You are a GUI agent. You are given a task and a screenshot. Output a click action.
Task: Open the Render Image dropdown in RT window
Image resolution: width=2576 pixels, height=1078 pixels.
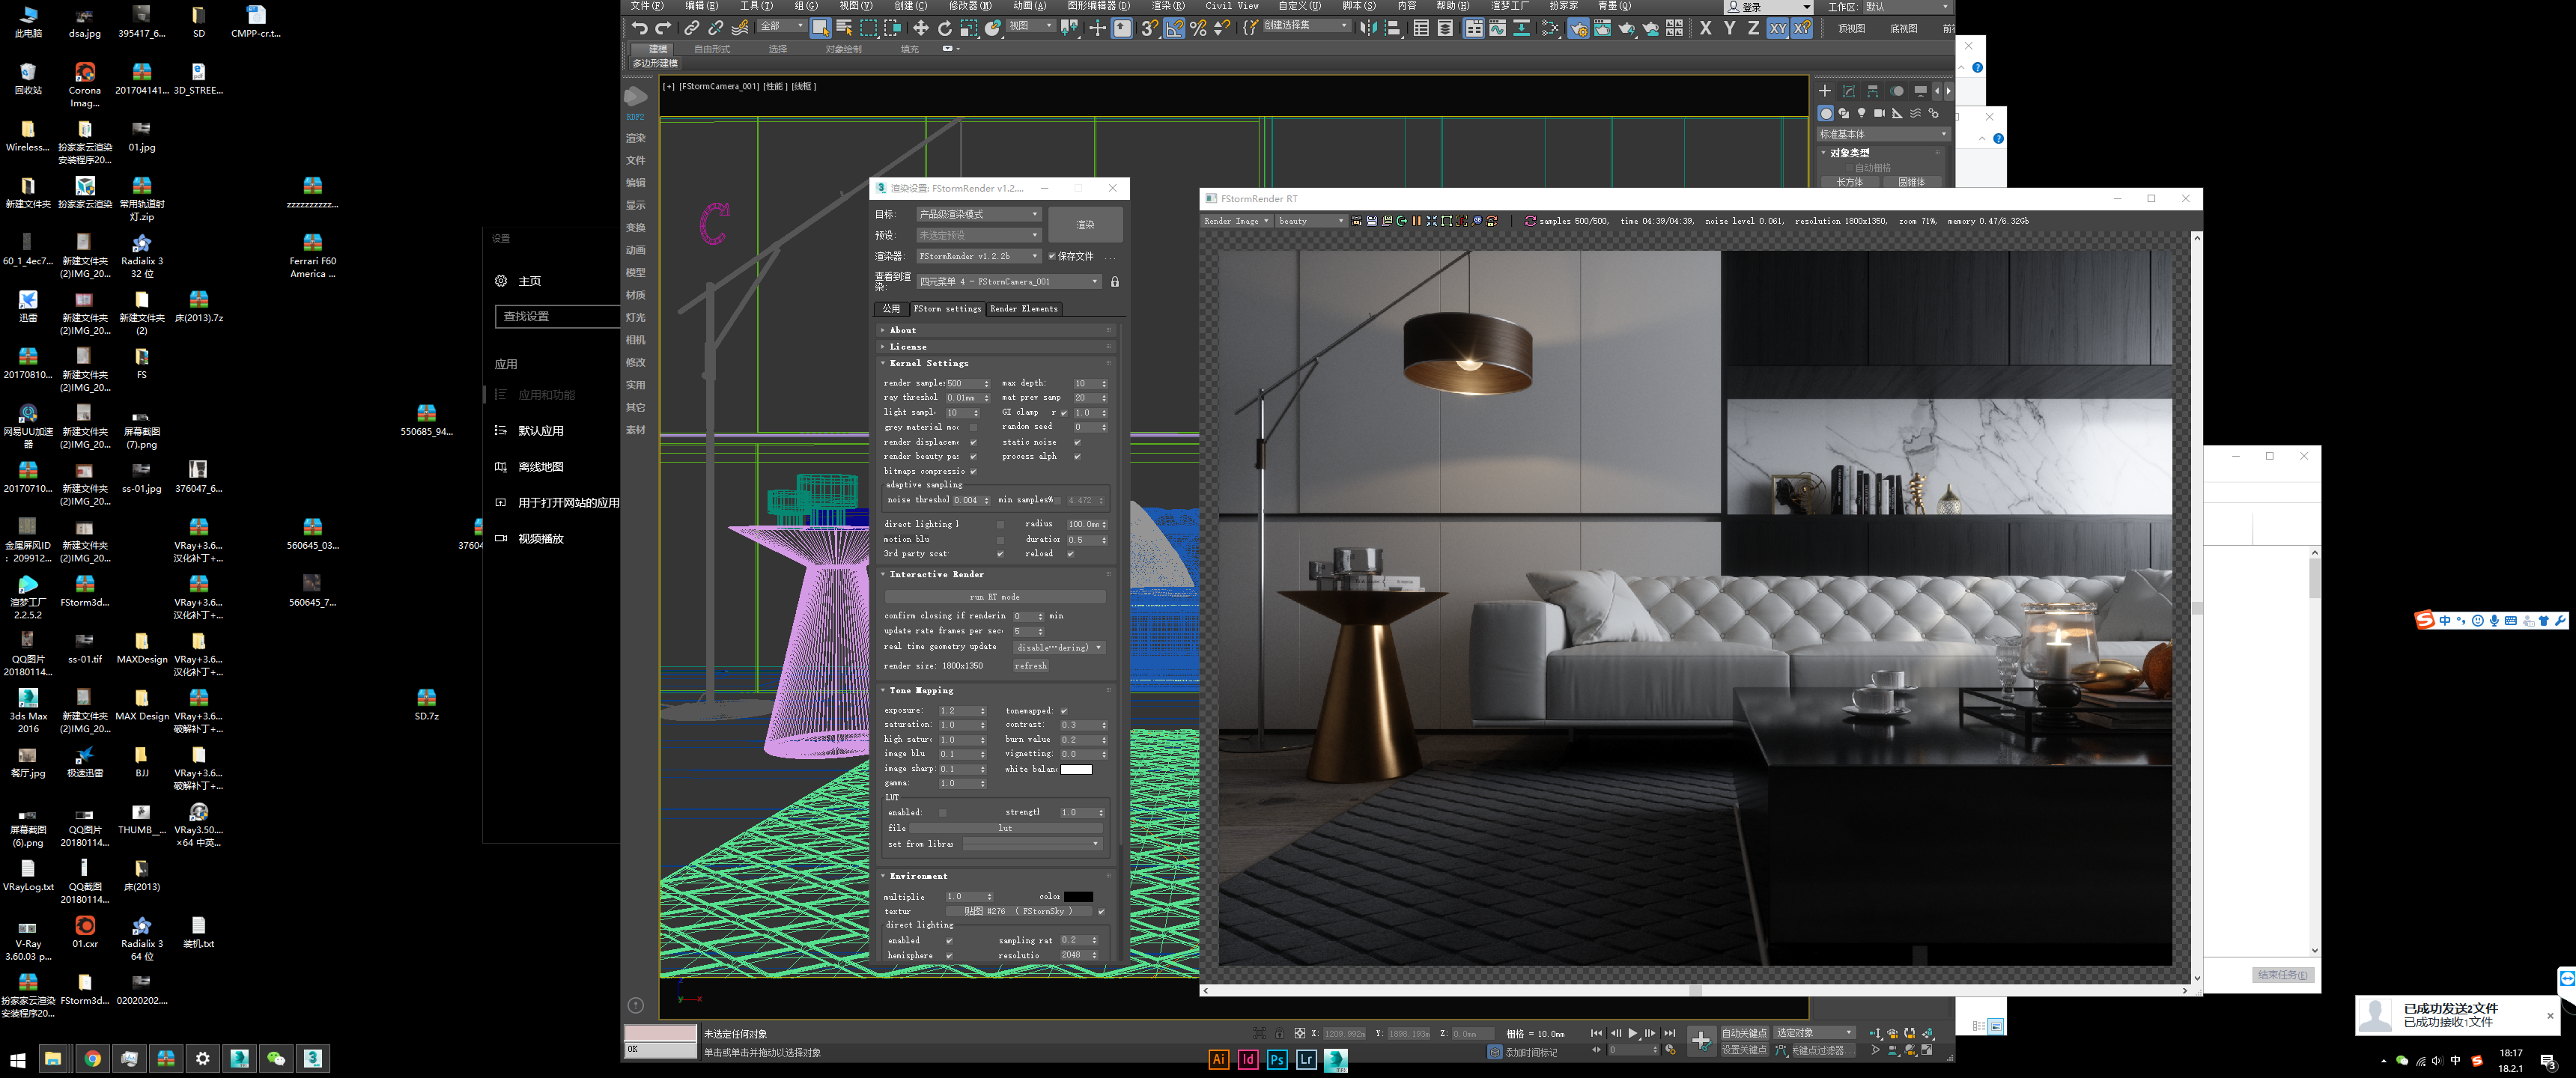point(1236,221)
